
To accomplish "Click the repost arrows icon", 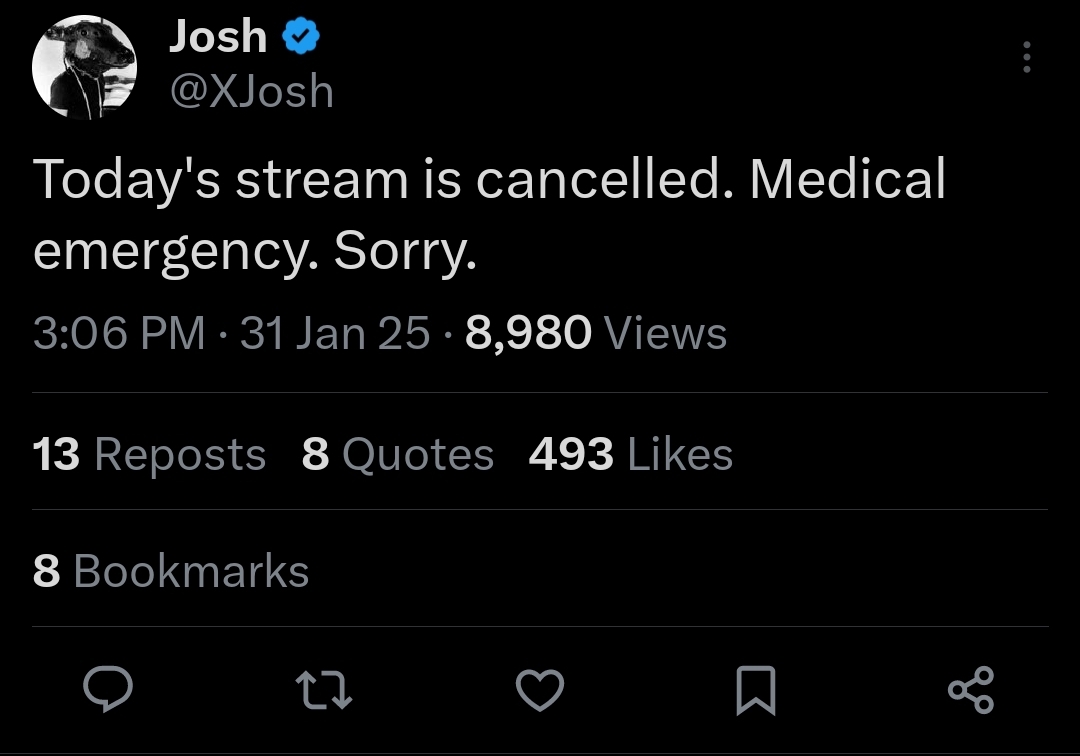I will click(x=326, y=690).
